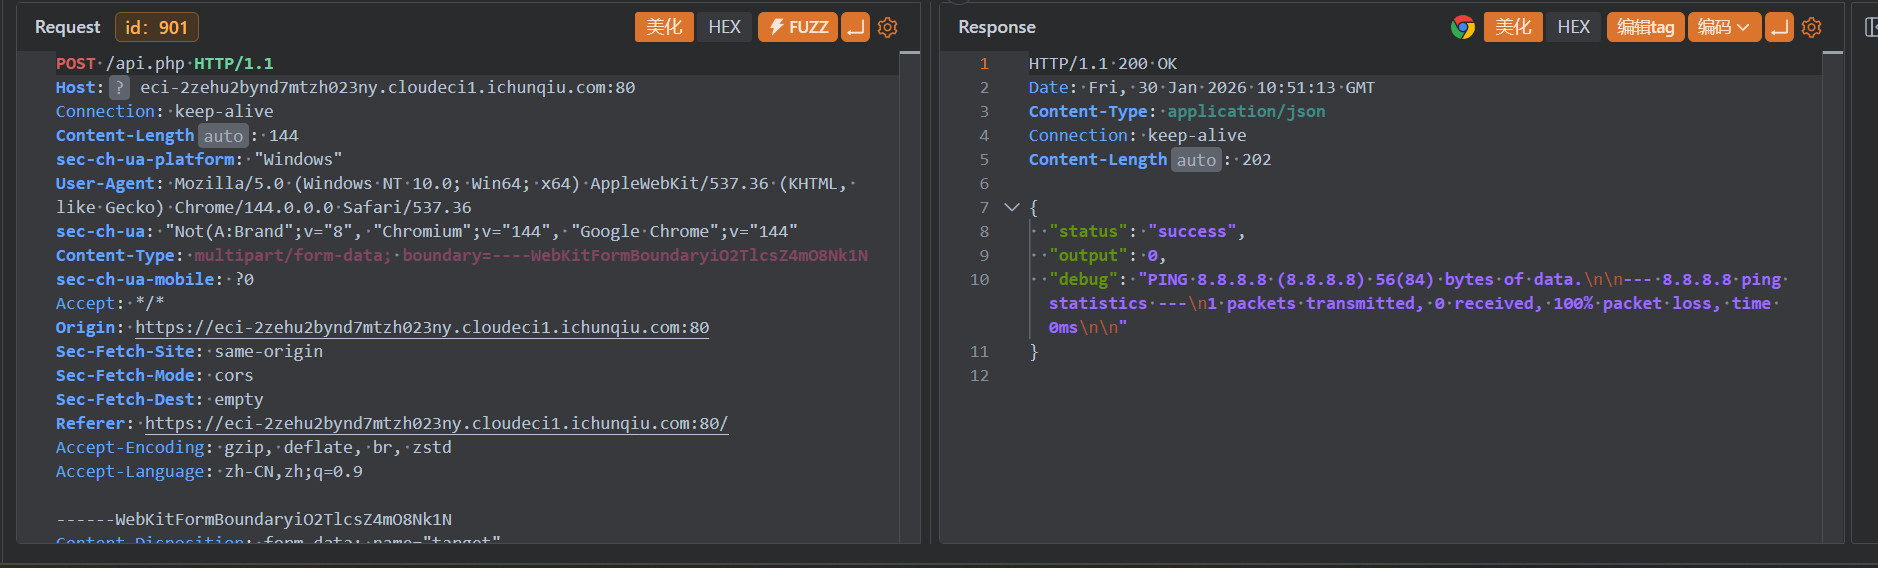This screenshot has height=568, width=1878.
Task: Click auto tag on Response Content-Length
Action: click(x=1196, y=160)
